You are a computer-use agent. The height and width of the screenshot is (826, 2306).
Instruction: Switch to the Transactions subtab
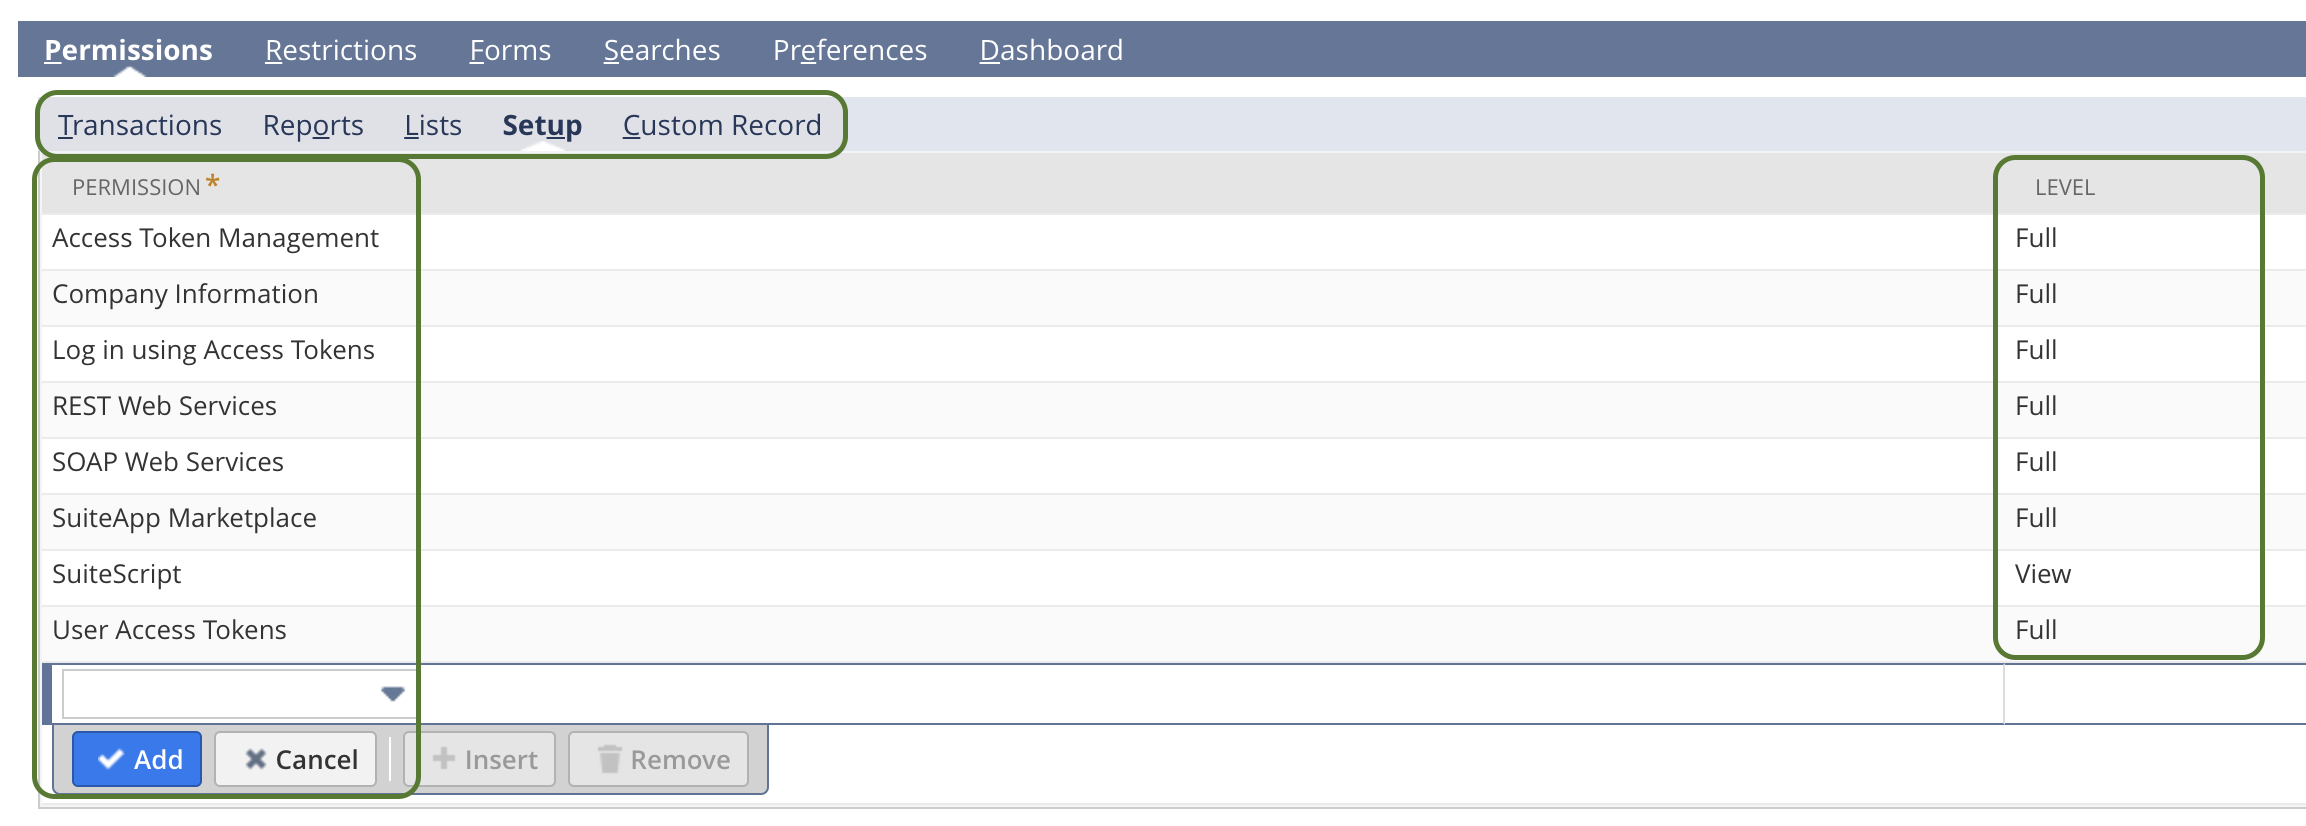coord(141,125)
